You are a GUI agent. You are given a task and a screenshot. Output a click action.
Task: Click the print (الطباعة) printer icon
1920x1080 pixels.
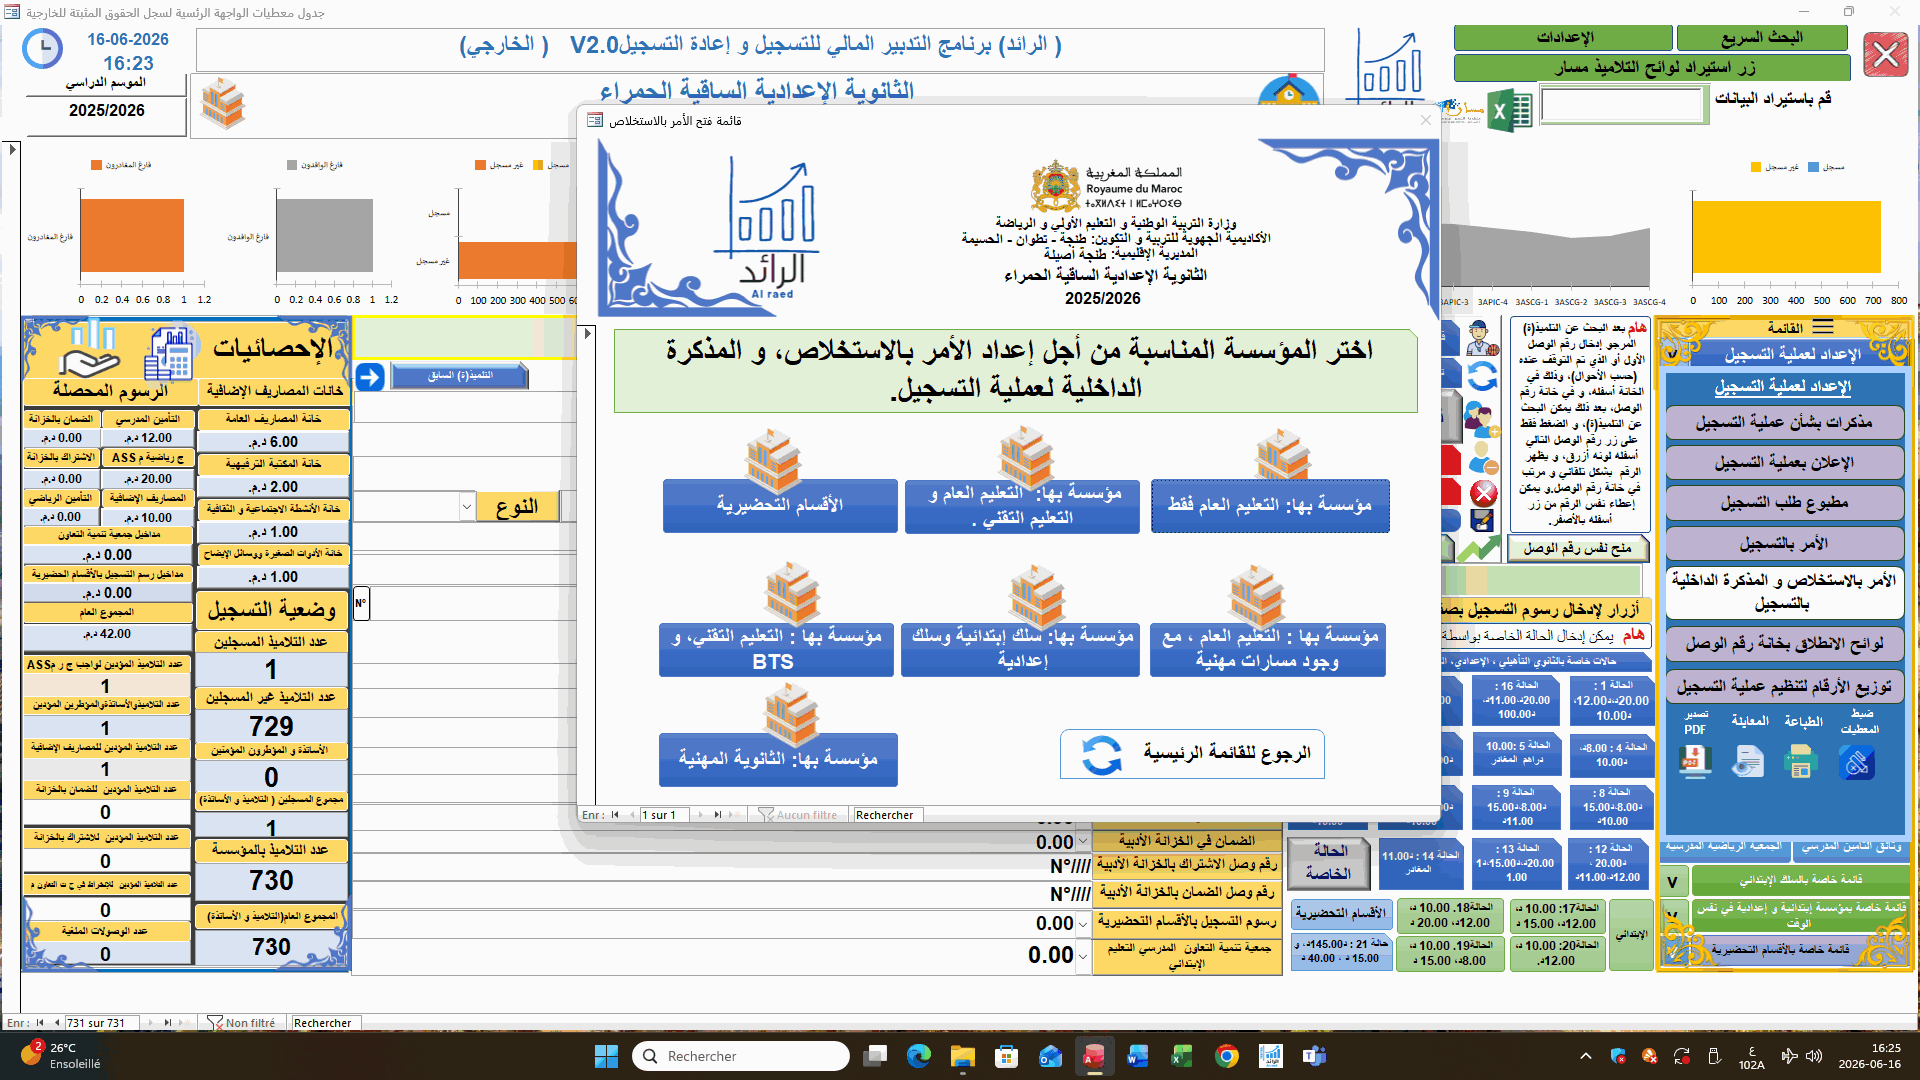coord(1800,762)
